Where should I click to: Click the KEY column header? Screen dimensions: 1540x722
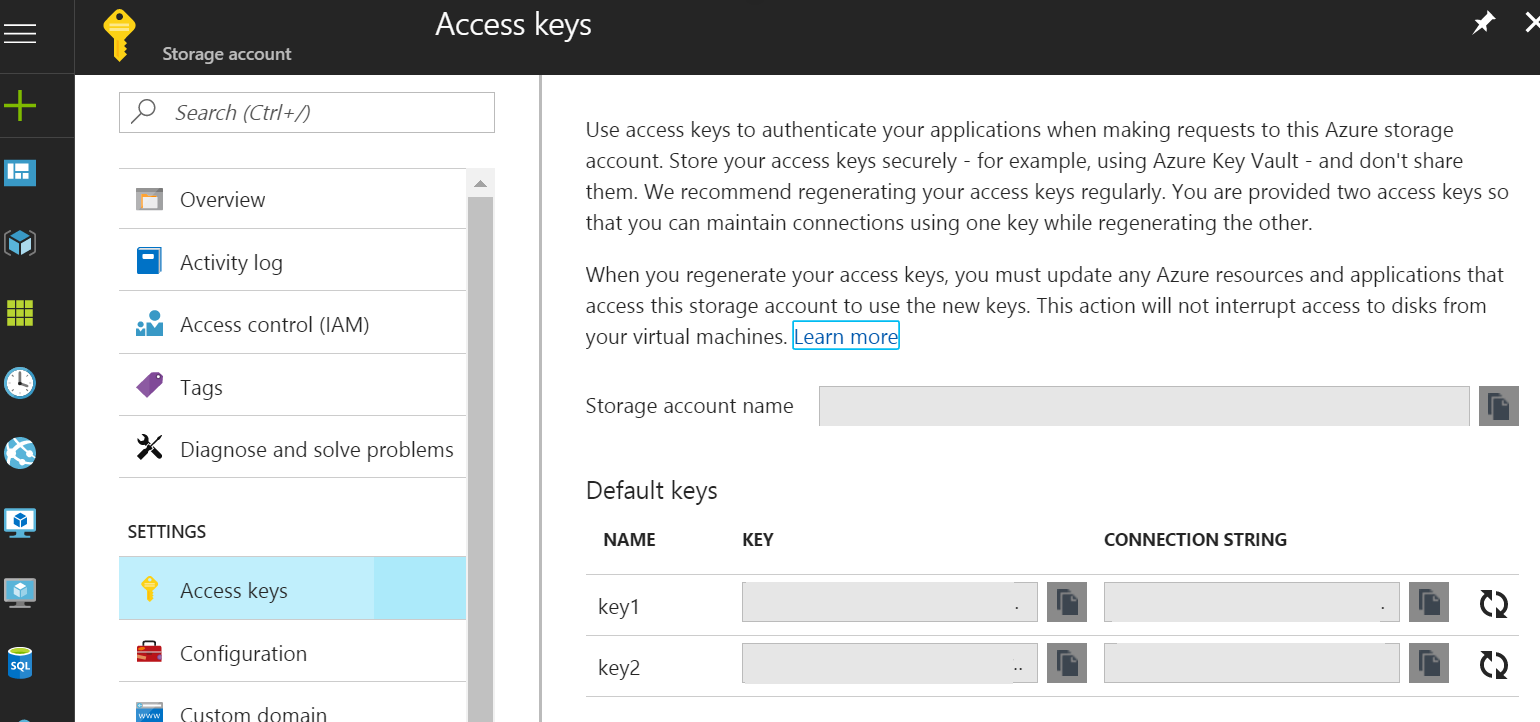(758, 539)
